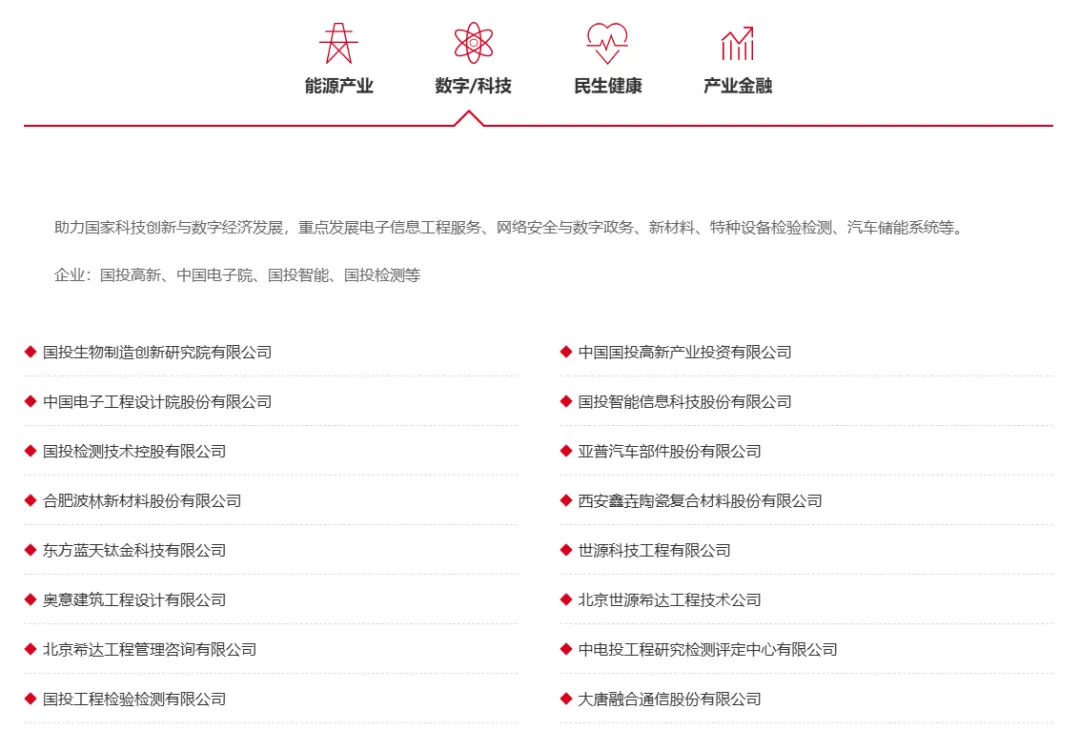The image size is (1080, 730).
Task: Open 中国国投高新产业投资有限公司 link
Action: coord(685,352)
